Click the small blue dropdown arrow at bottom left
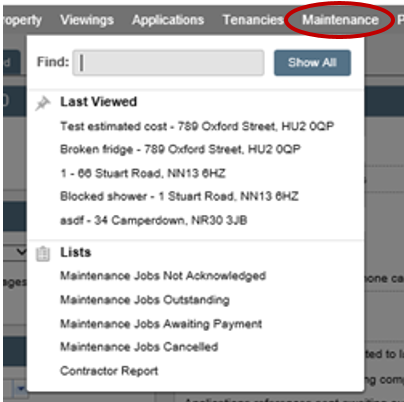 pyautogui.click(x=21, y=389)
